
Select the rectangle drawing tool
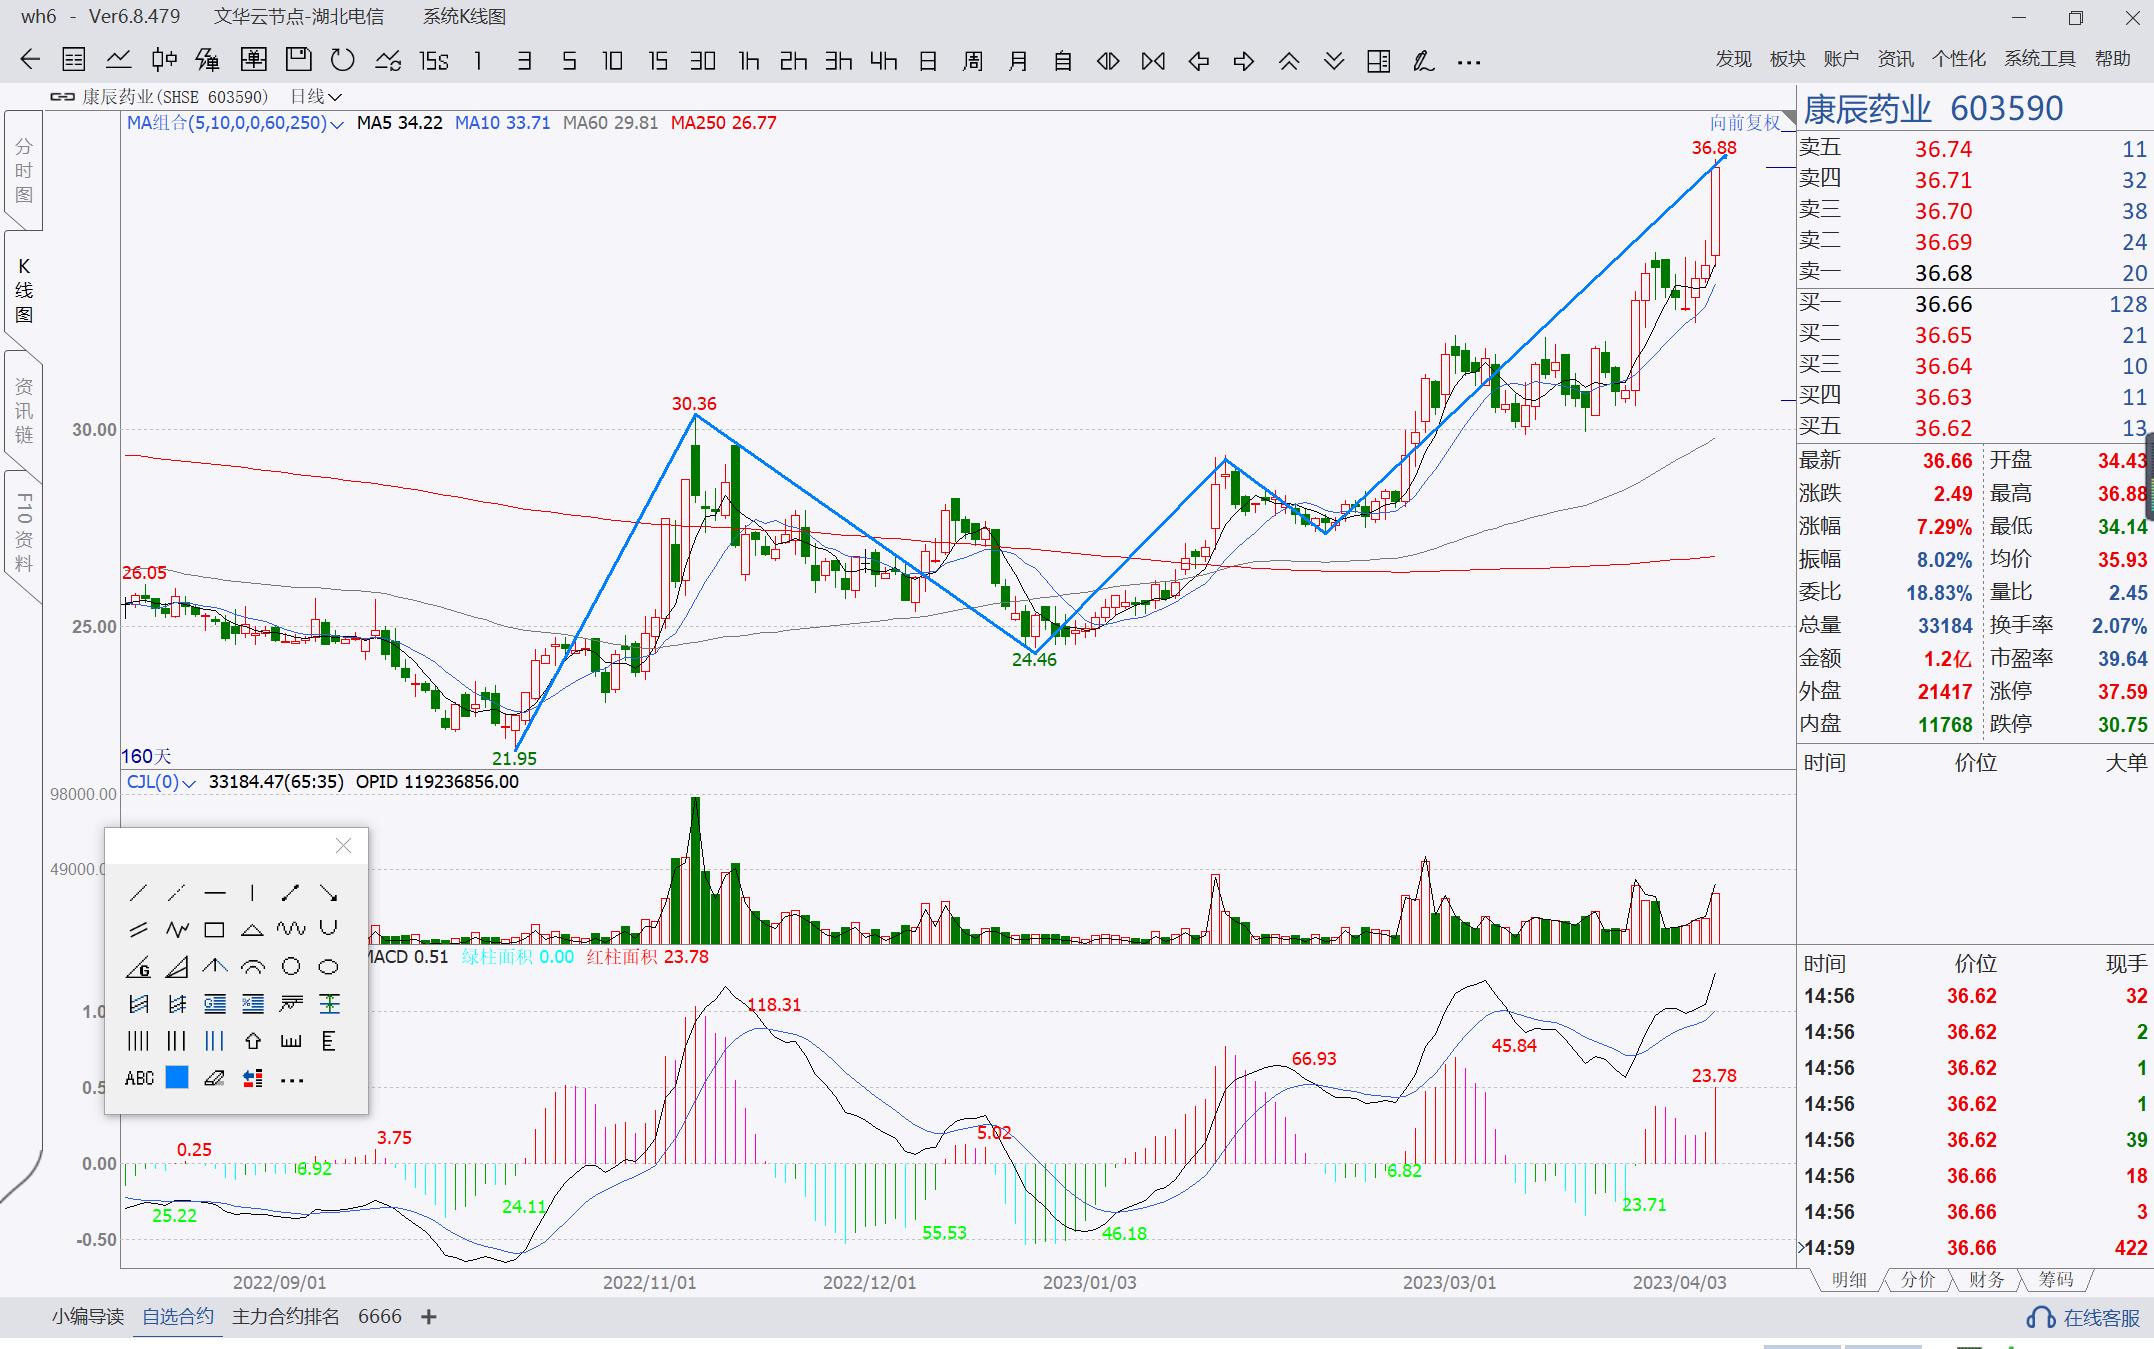[214, 930]
